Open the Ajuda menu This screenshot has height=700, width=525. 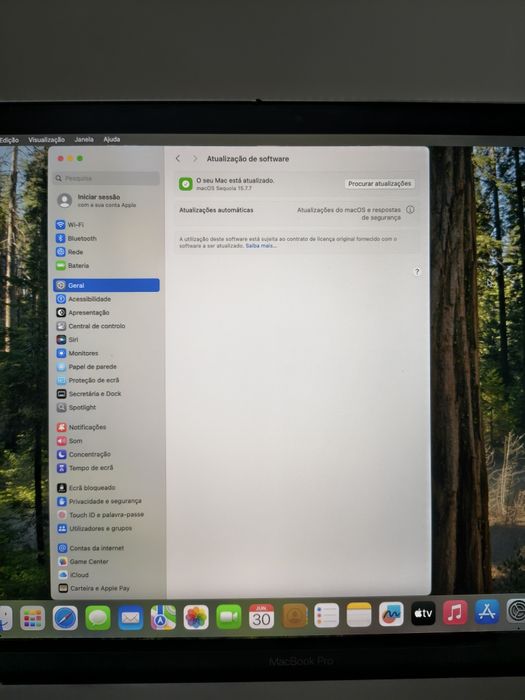coord(112,139)
